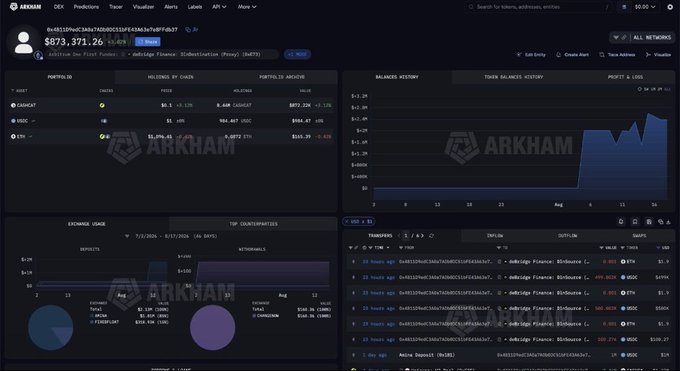
Task: Refresh the transfers list
Action: [431, 236]
